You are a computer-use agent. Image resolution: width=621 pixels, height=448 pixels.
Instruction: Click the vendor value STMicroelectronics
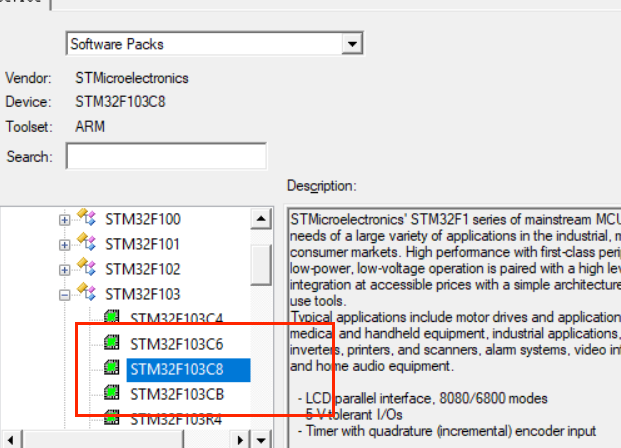(132, 78)
